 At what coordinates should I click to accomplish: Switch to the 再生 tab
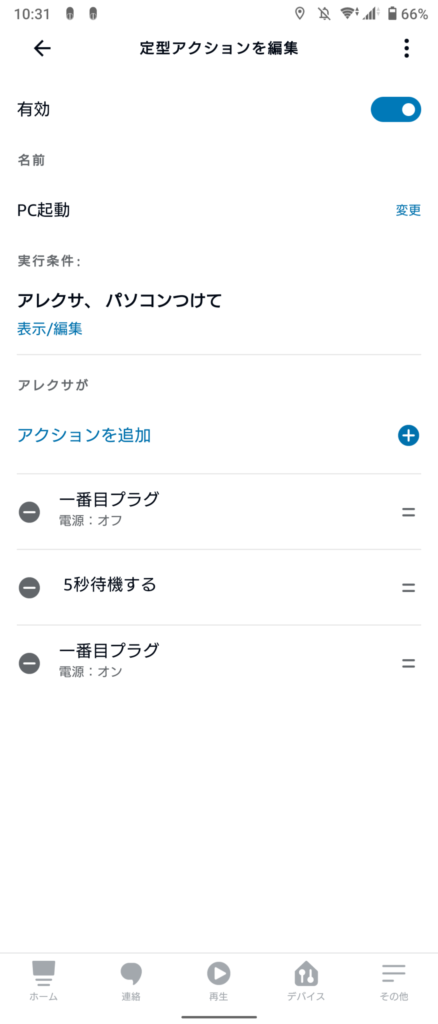[219, 982]
